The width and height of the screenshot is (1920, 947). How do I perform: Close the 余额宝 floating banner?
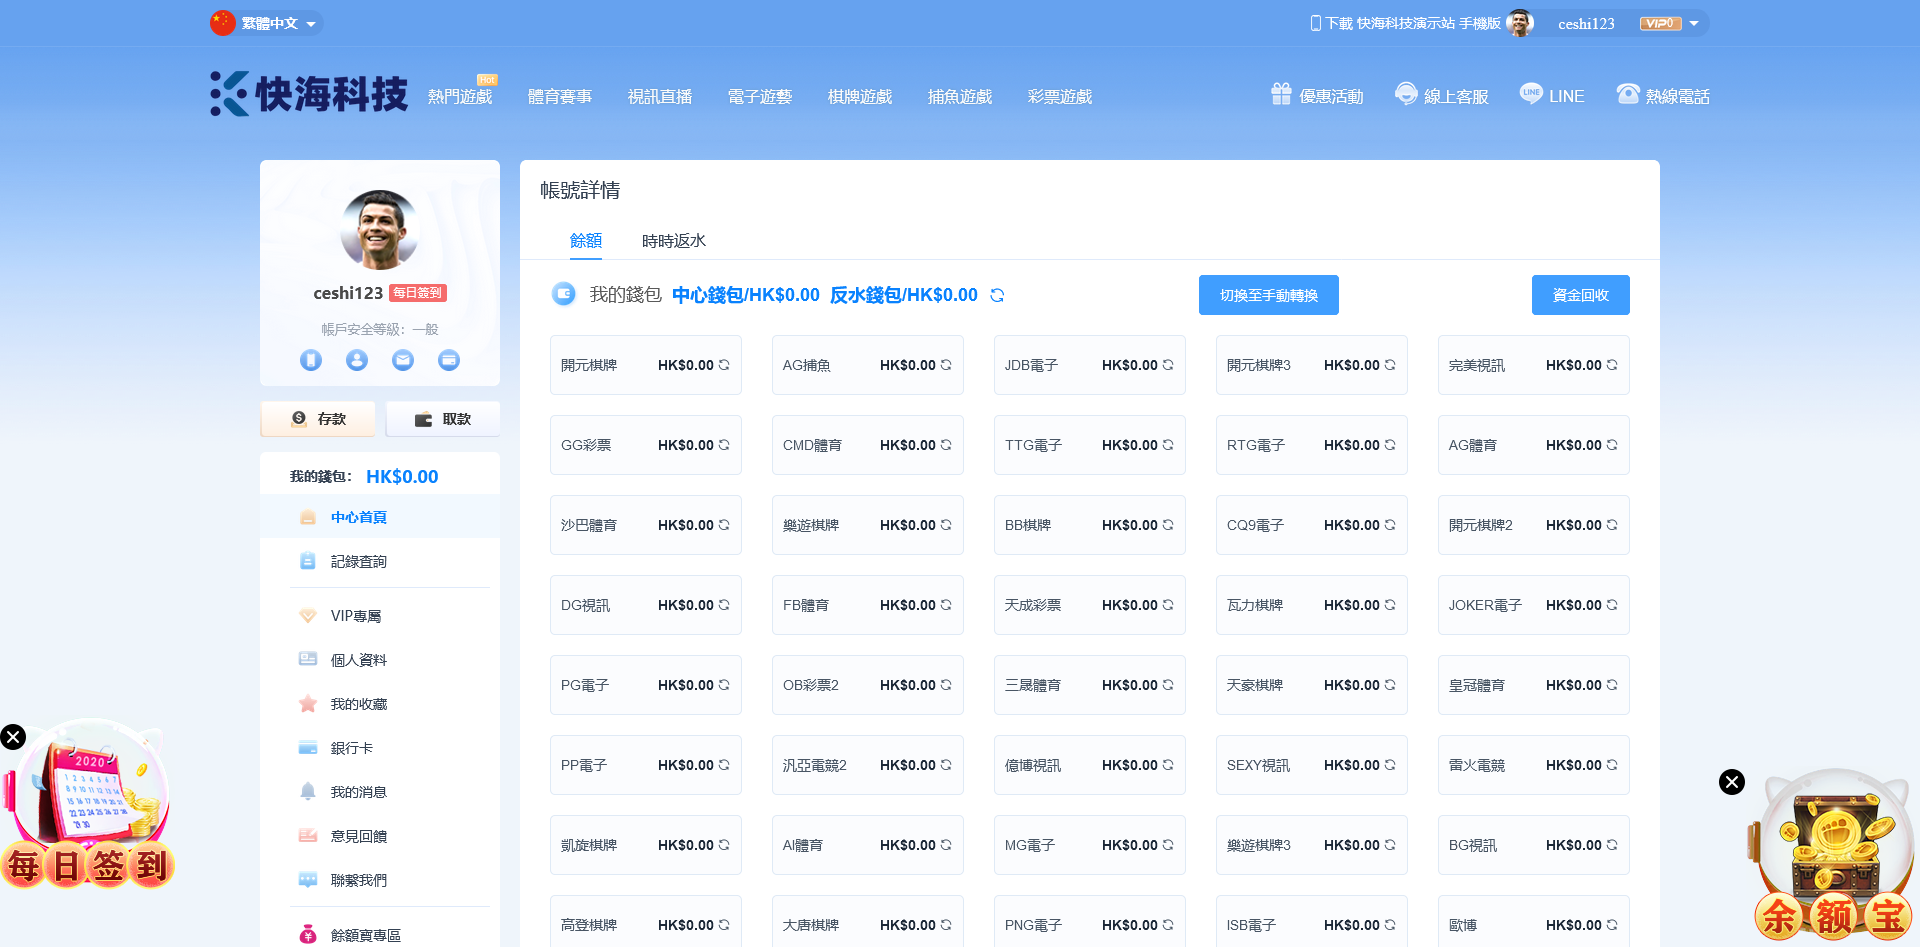click(1732, 782)
